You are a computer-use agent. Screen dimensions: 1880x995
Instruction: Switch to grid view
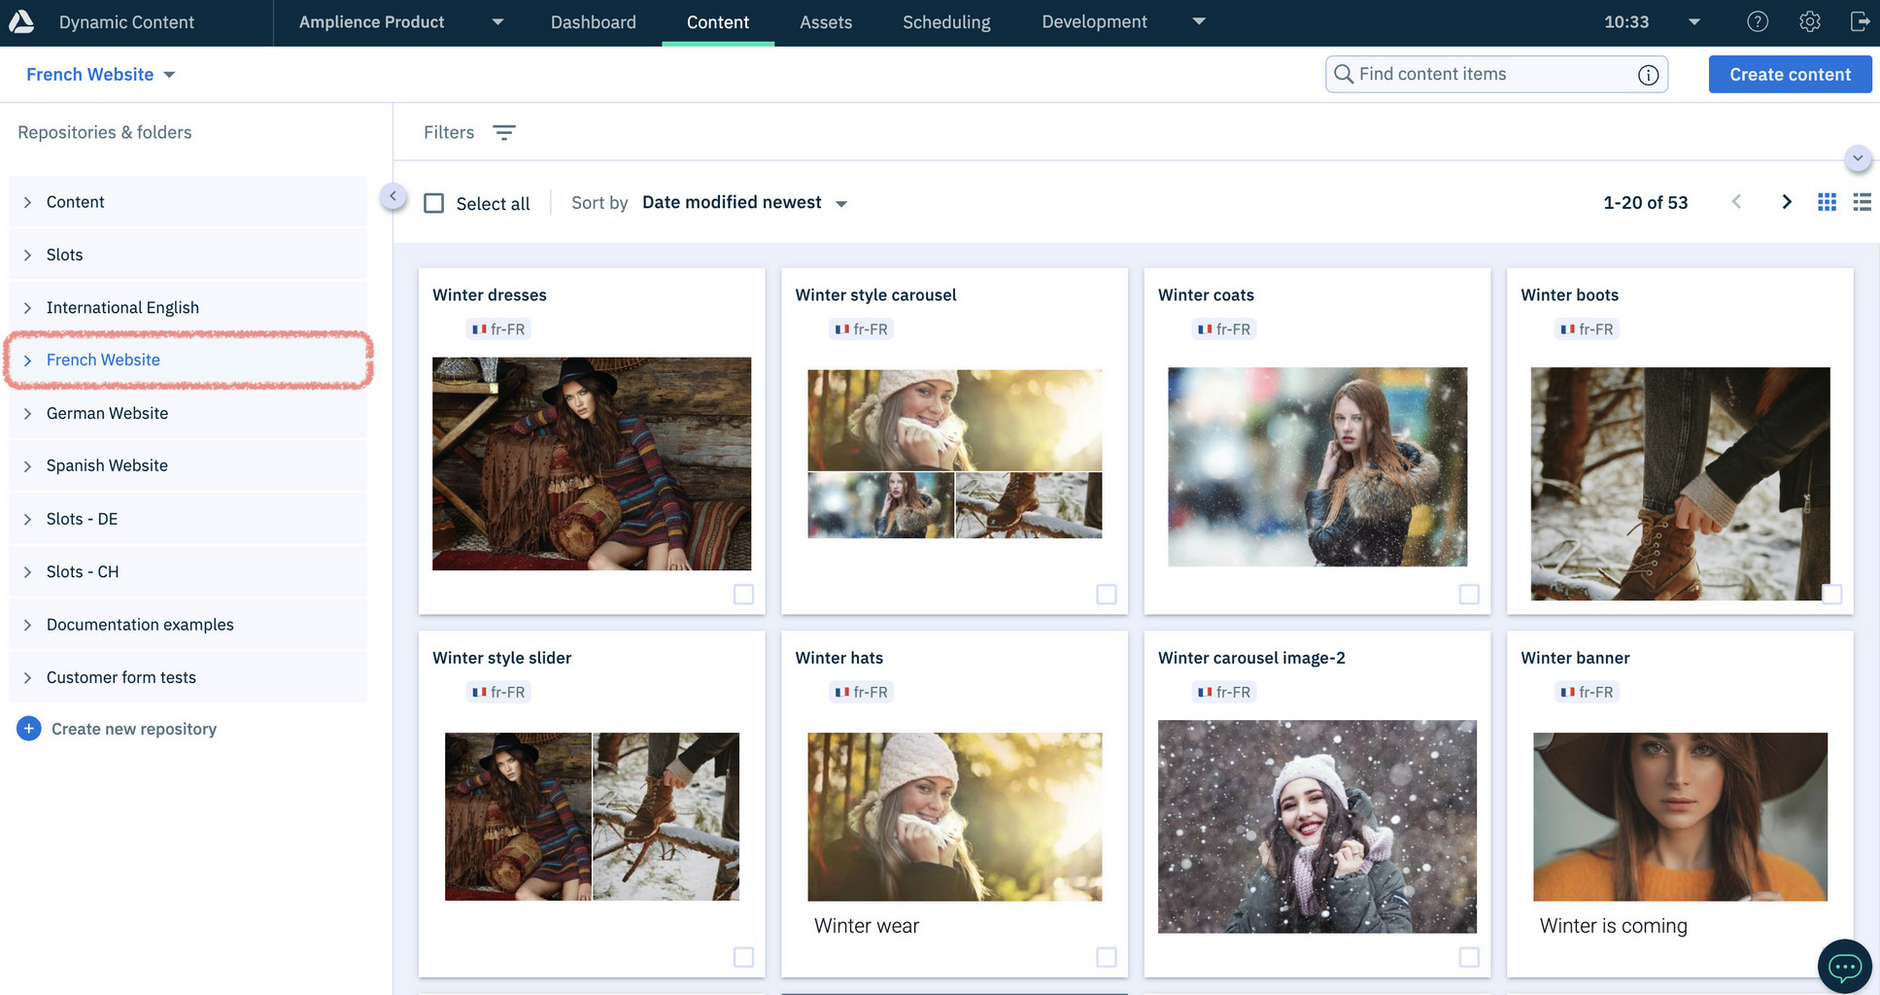point(1826,202)
